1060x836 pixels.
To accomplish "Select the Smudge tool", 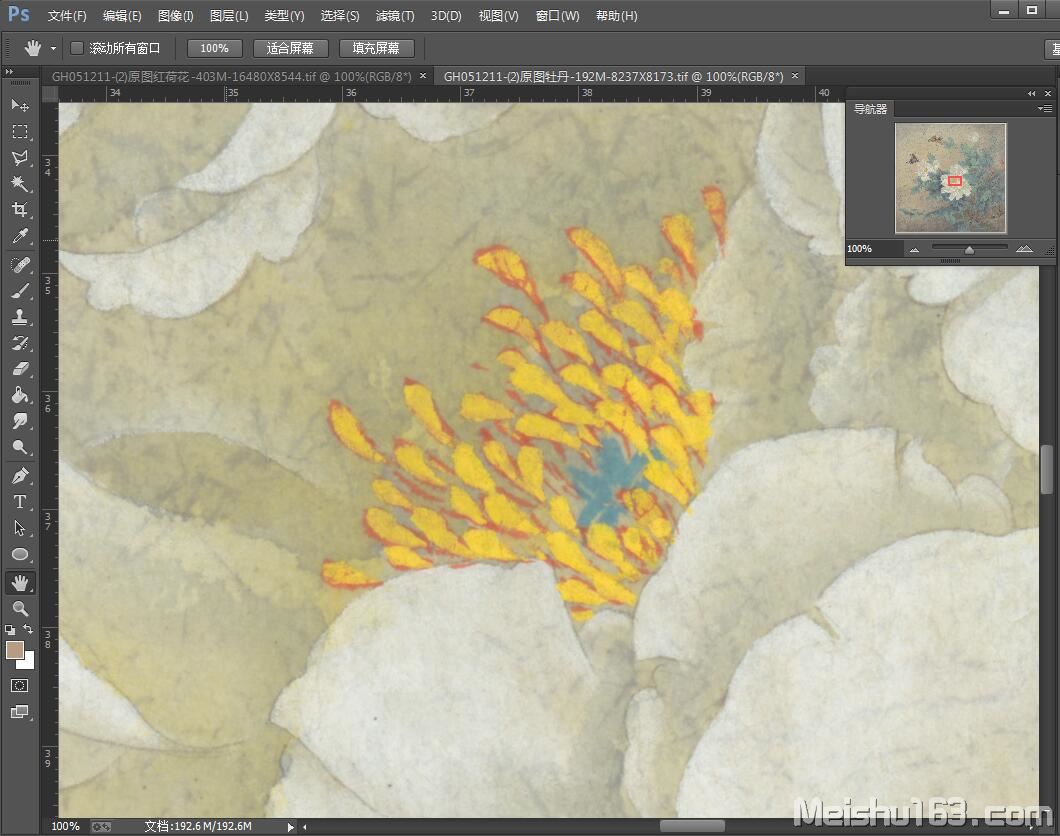I will tap(20, 420).
